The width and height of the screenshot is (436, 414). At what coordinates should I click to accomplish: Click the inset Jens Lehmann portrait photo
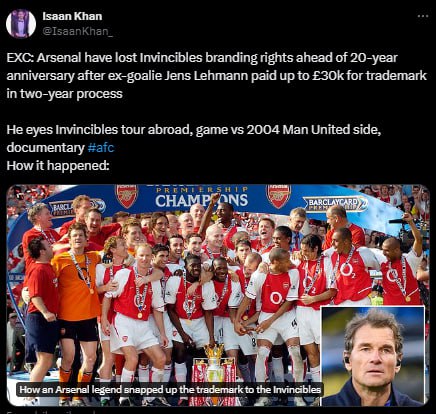tap(373, 355)
